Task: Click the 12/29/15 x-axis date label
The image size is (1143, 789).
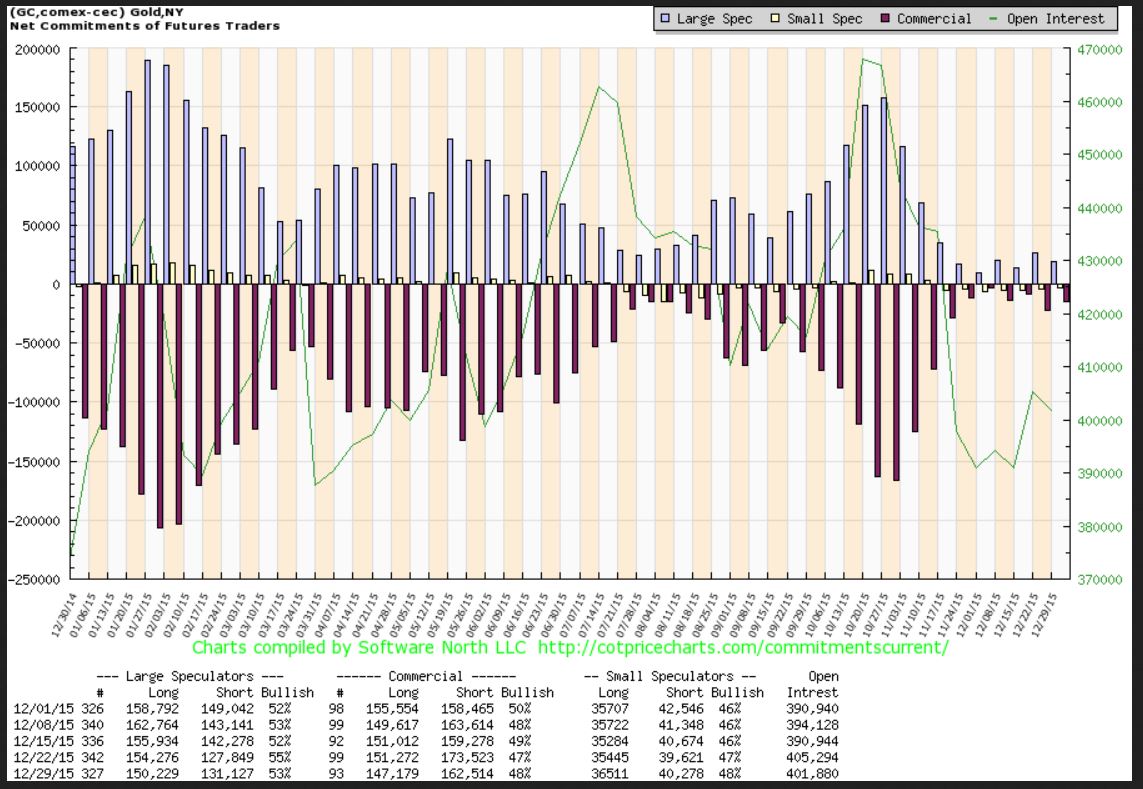Action: point(1051,610)
